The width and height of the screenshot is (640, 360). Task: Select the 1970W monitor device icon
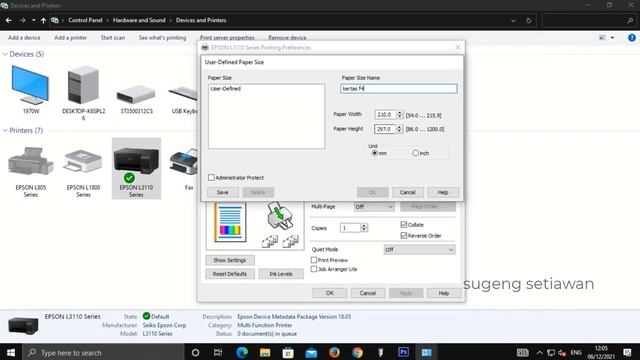click(30, 86)
